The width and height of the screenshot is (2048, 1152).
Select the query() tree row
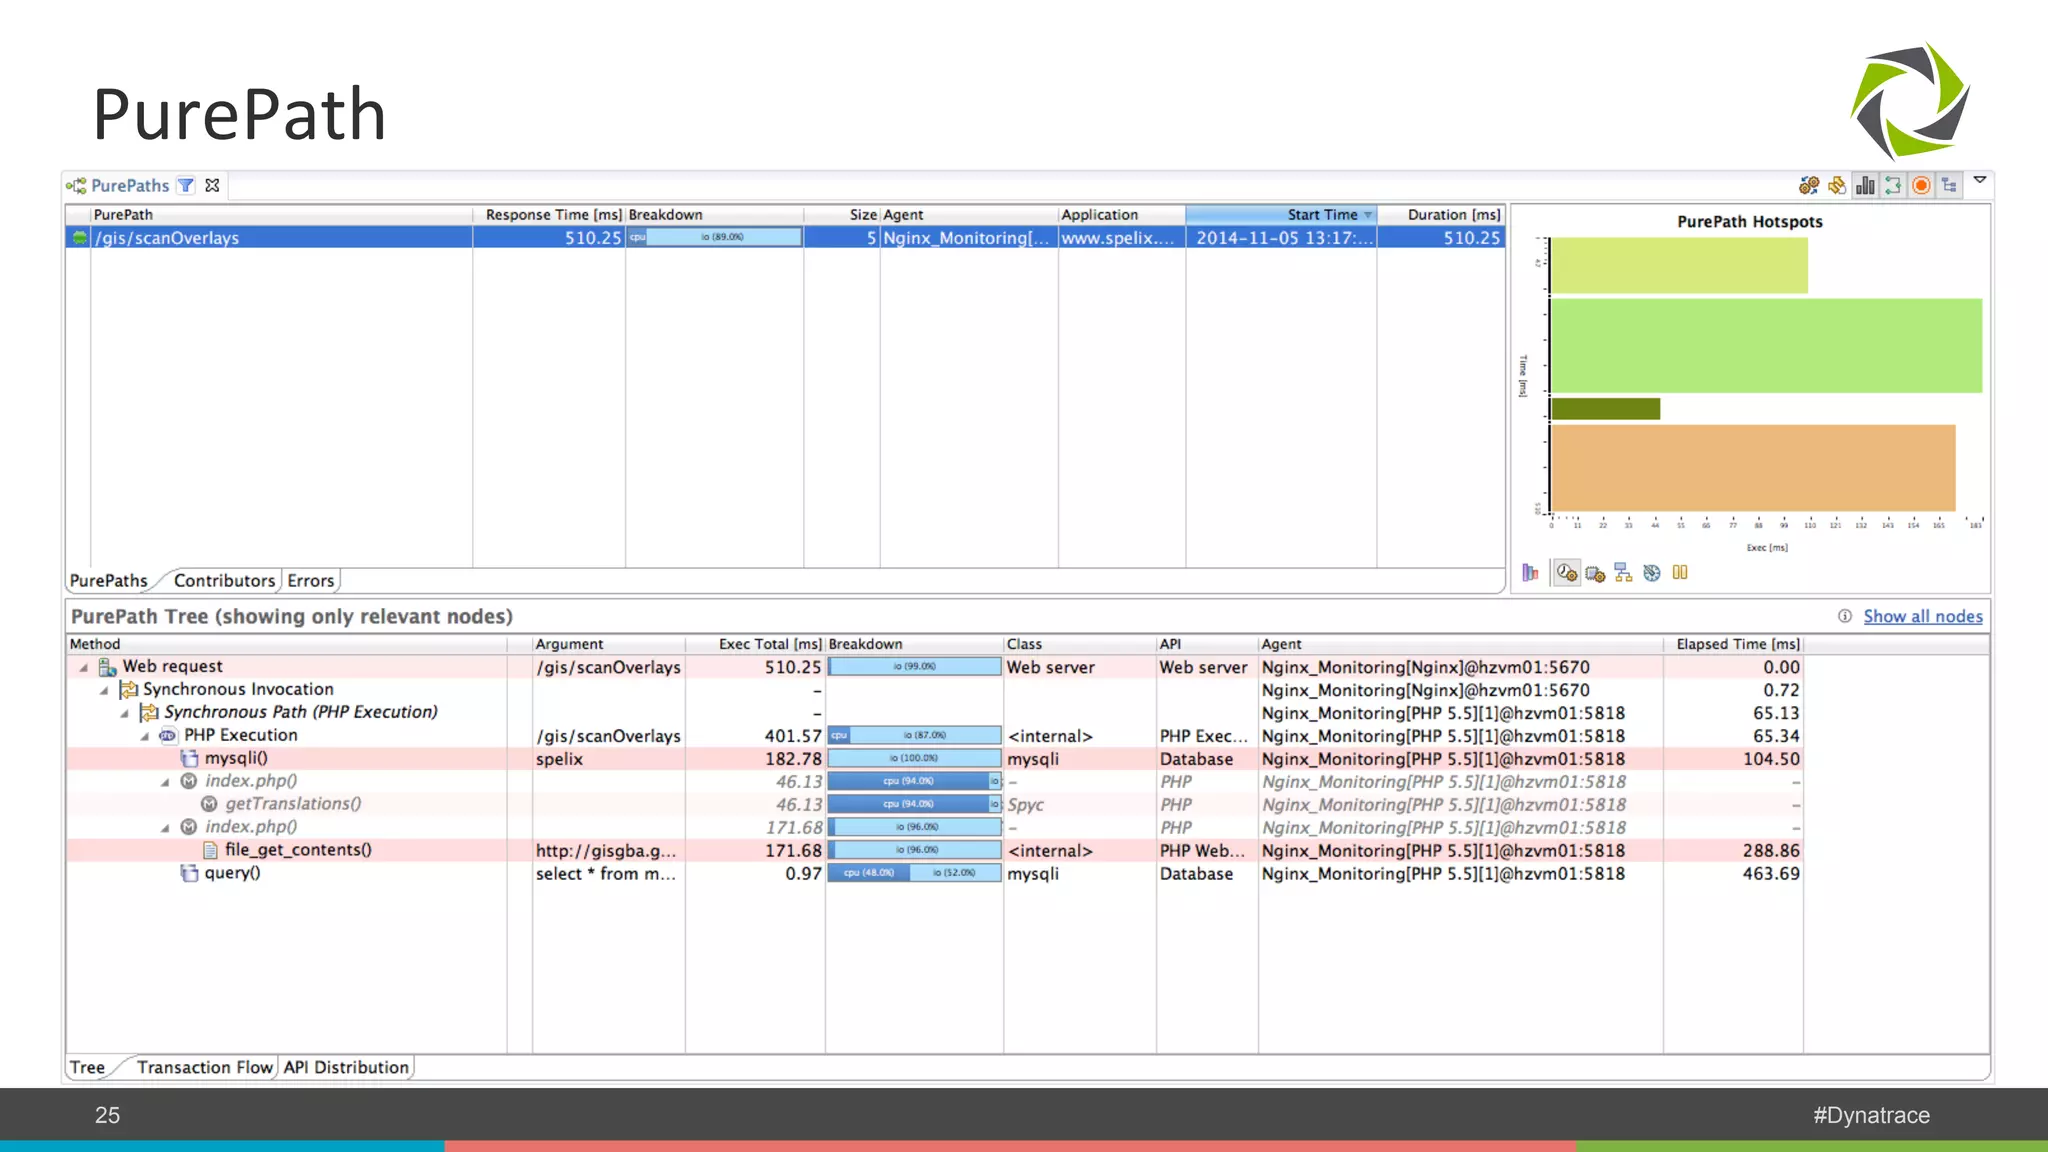tap(935, 873)
